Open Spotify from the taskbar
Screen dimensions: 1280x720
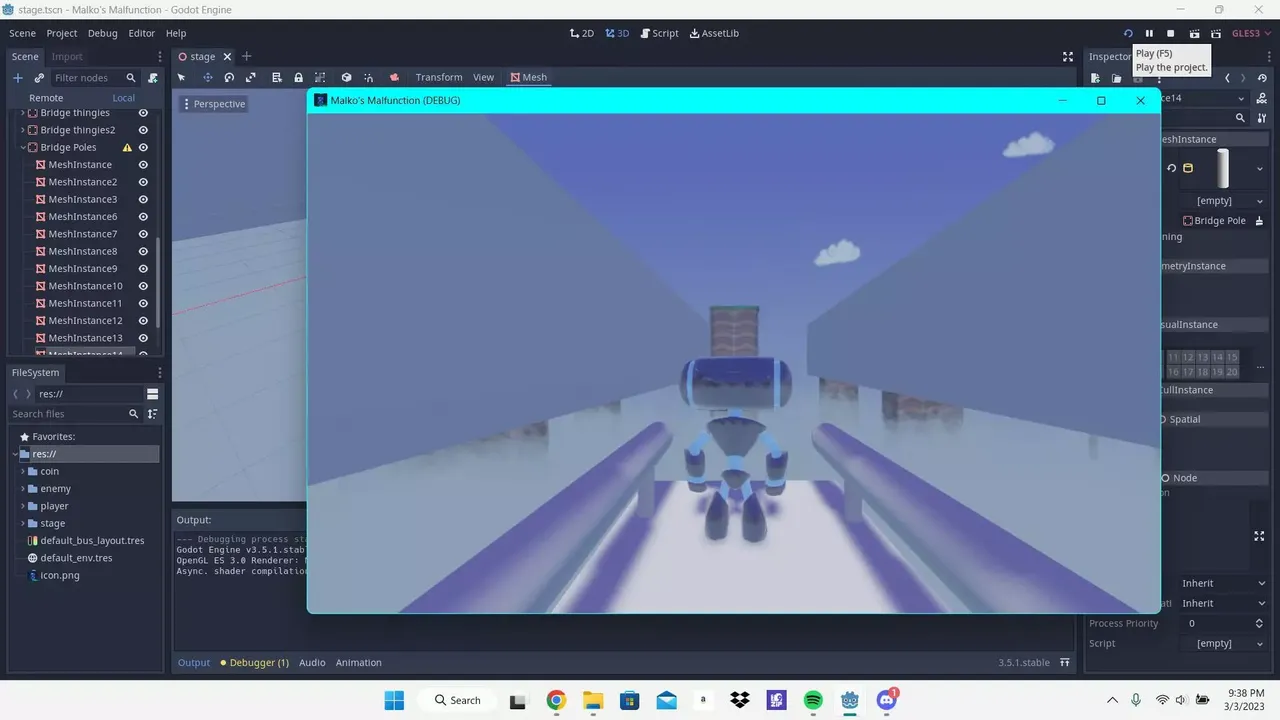[813, 700]
